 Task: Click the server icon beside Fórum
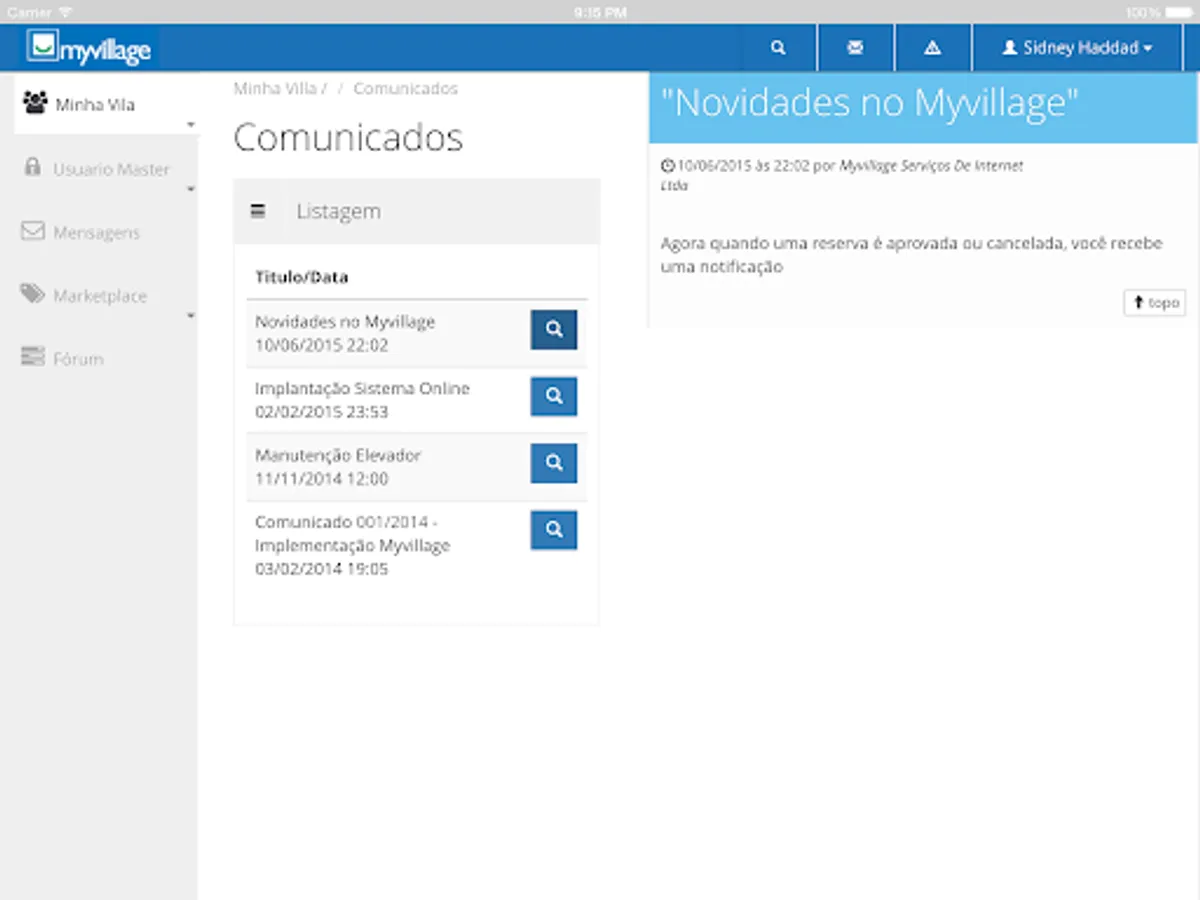33,357
